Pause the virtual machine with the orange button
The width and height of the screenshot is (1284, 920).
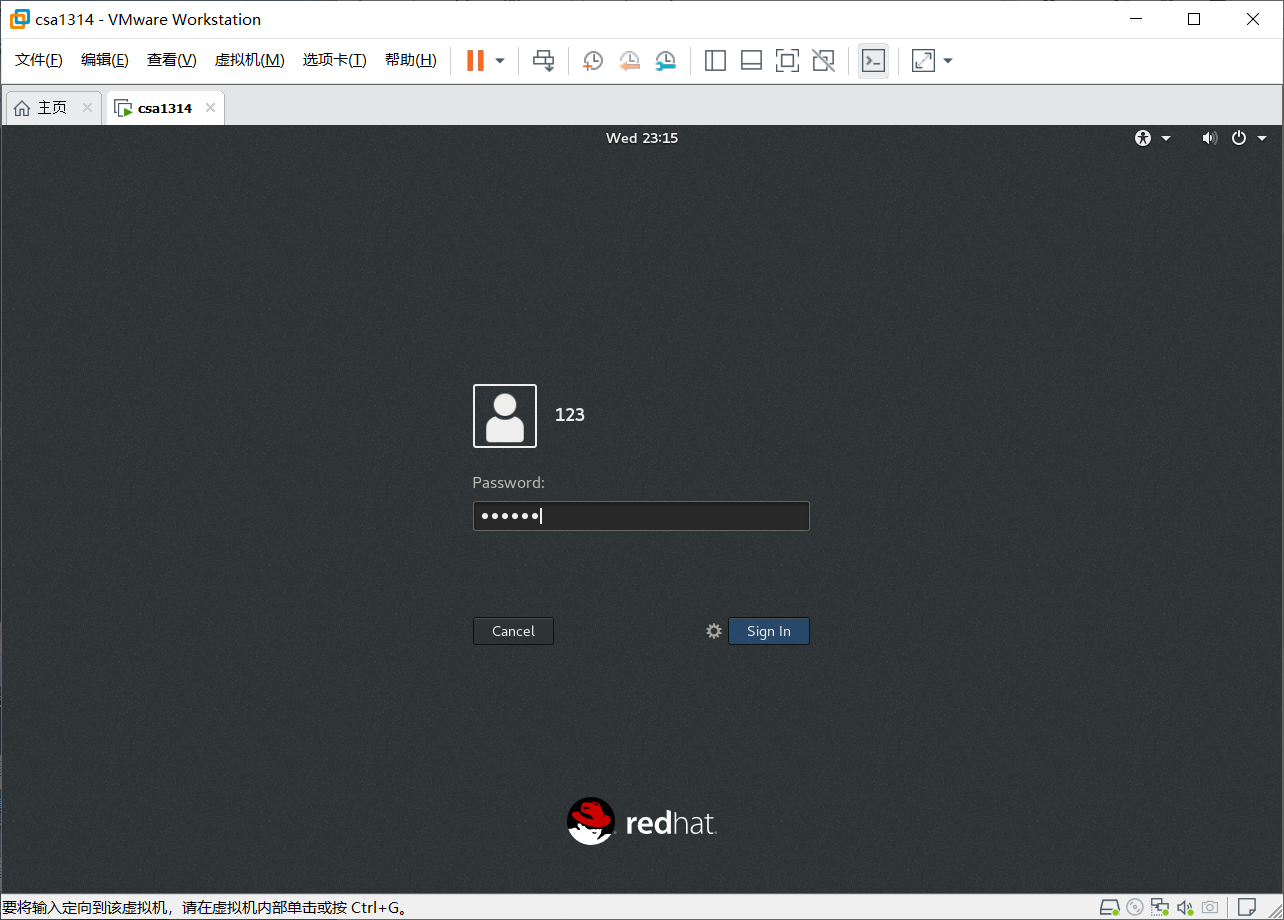(x=475, y=61)
